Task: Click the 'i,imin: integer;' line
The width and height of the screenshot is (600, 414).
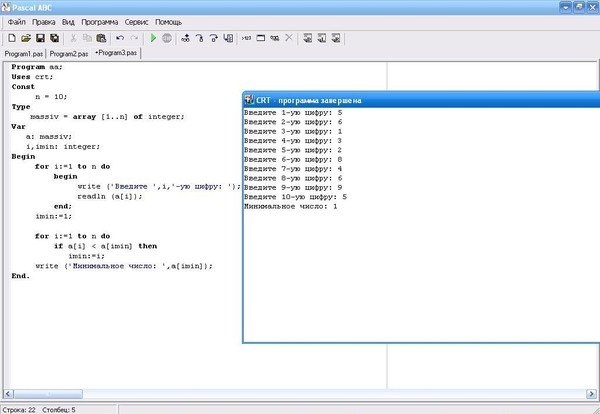Action: [63, 147]
